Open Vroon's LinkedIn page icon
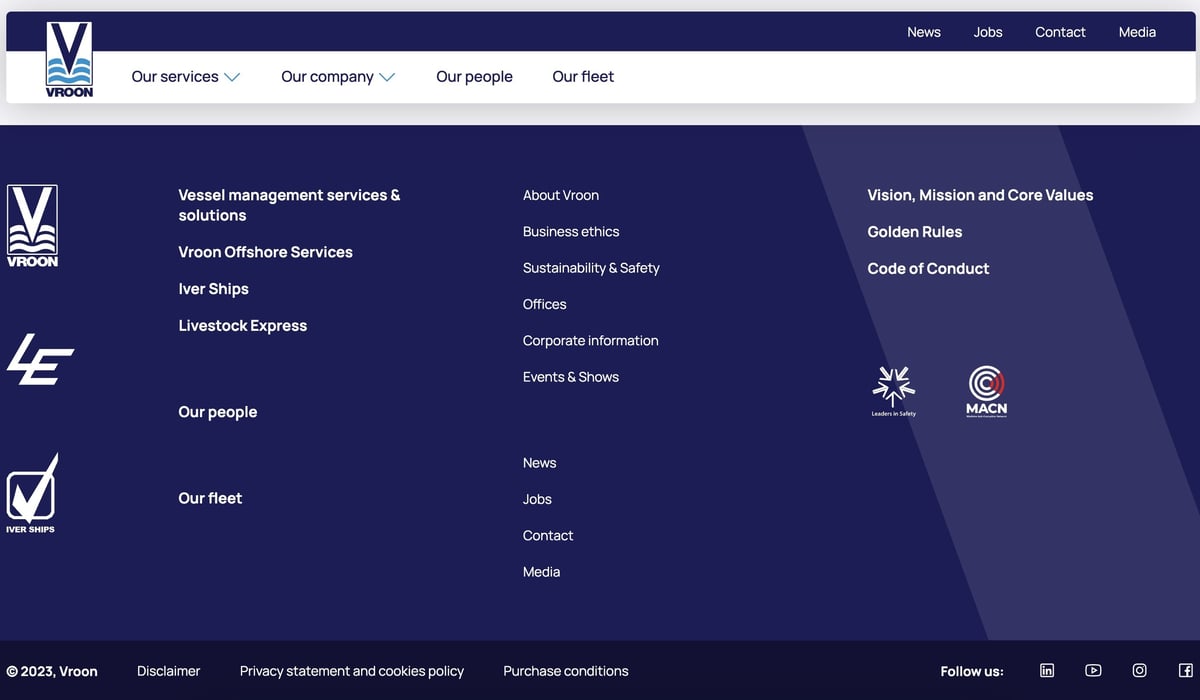The height and width of the screenshot is (700, 1200). [1047, 670]
